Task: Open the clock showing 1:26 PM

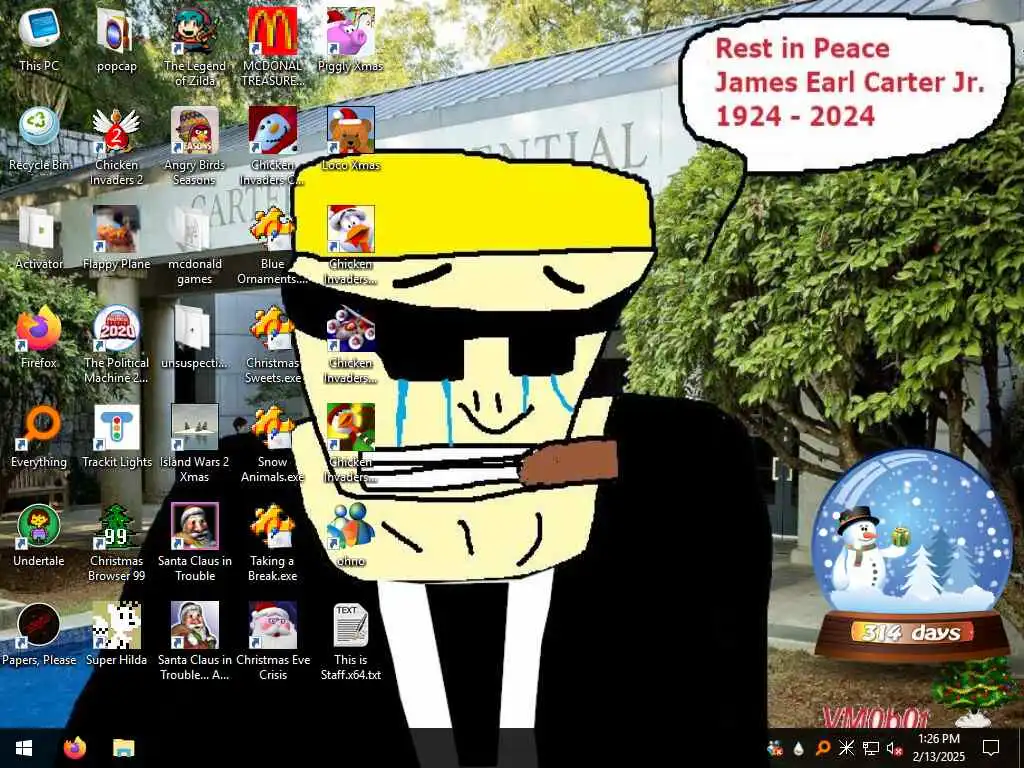Action: point(938,748)
